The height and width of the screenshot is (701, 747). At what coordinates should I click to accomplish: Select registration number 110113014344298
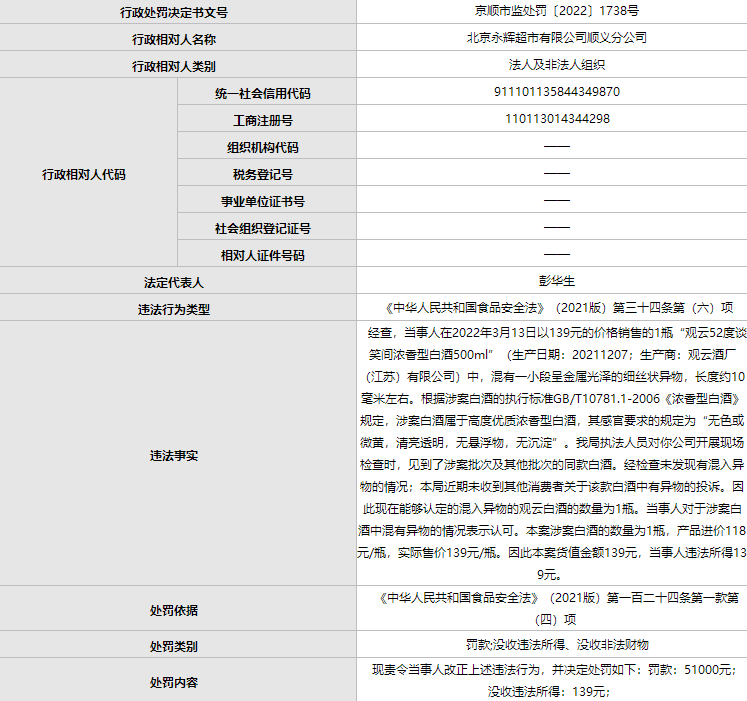click(x=557, y=119)
